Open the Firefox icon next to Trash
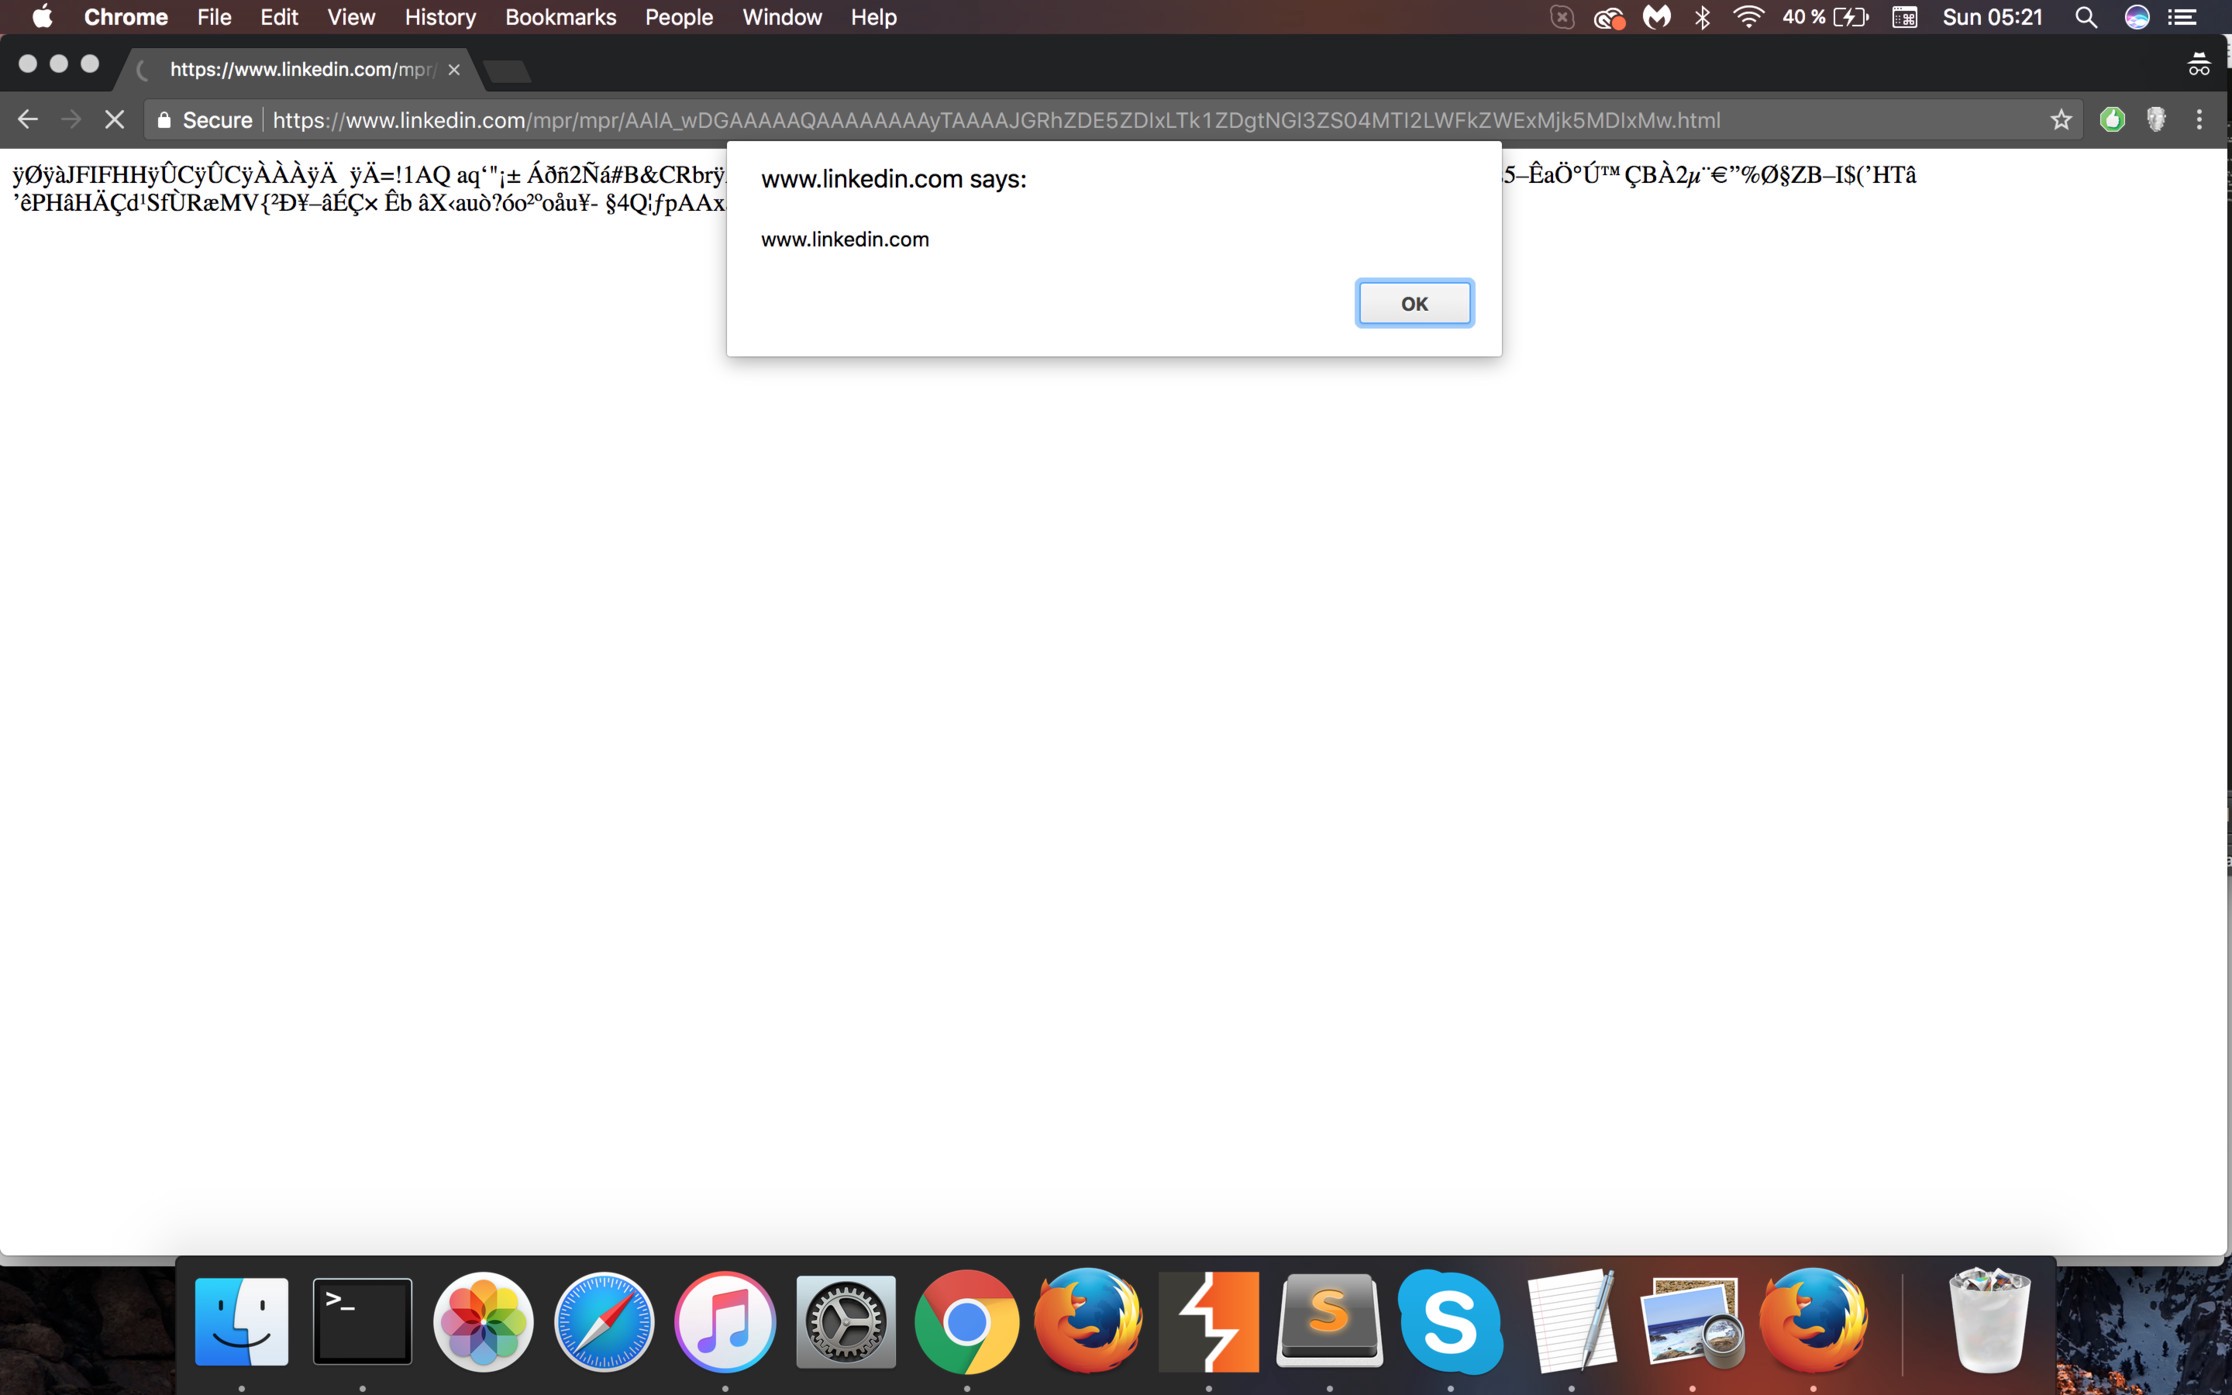The image size is (2232, 1395). (1813, 1320)
